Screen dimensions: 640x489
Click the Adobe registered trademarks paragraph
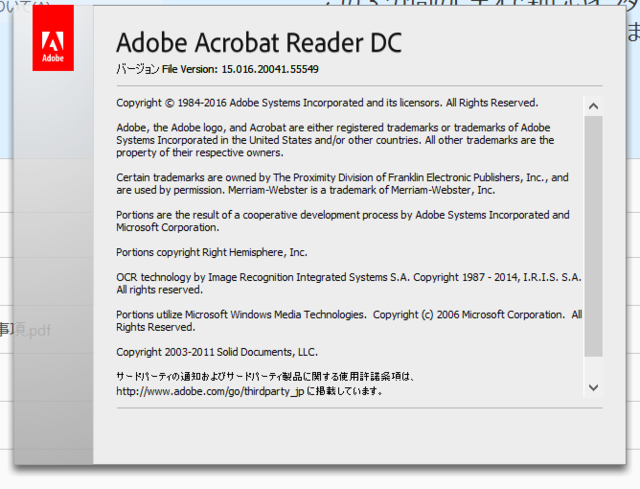point(335,140)
